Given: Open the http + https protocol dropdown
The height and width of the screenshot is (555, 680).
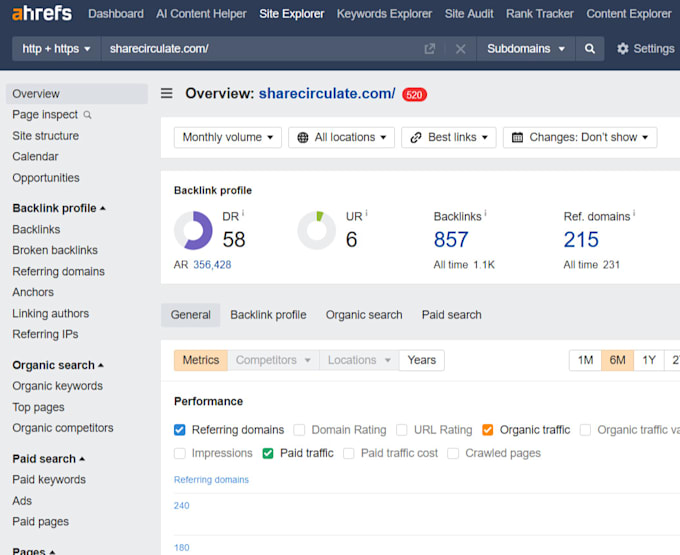Looking at the screenshot, I should 56,49.
